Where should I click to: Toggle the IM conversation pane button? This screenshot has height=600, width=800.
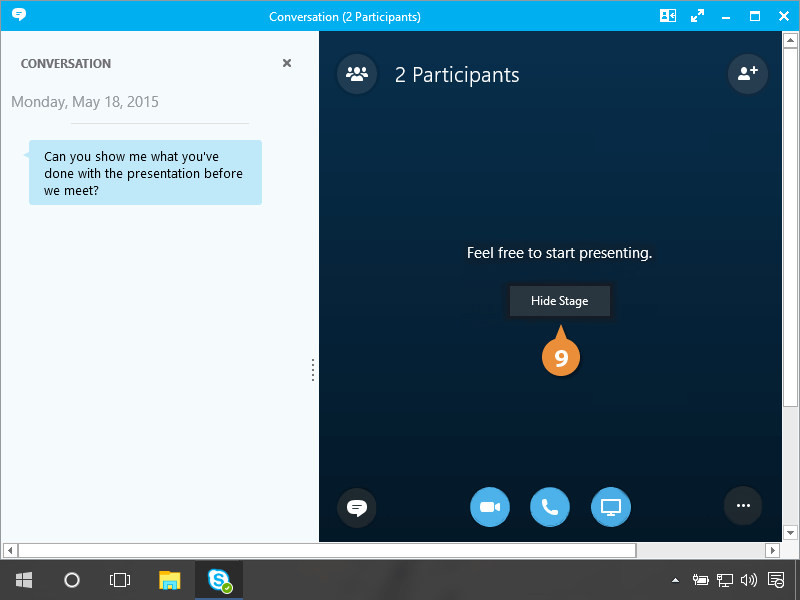point(357,507)
